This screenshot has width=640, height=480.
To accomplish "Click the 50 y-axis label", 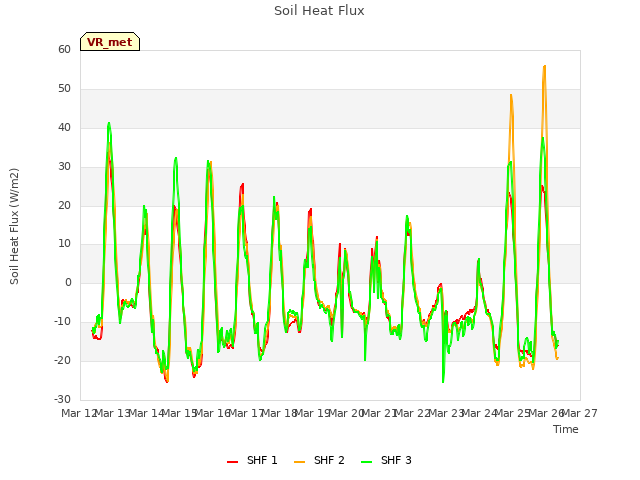I will click(64, 89).
